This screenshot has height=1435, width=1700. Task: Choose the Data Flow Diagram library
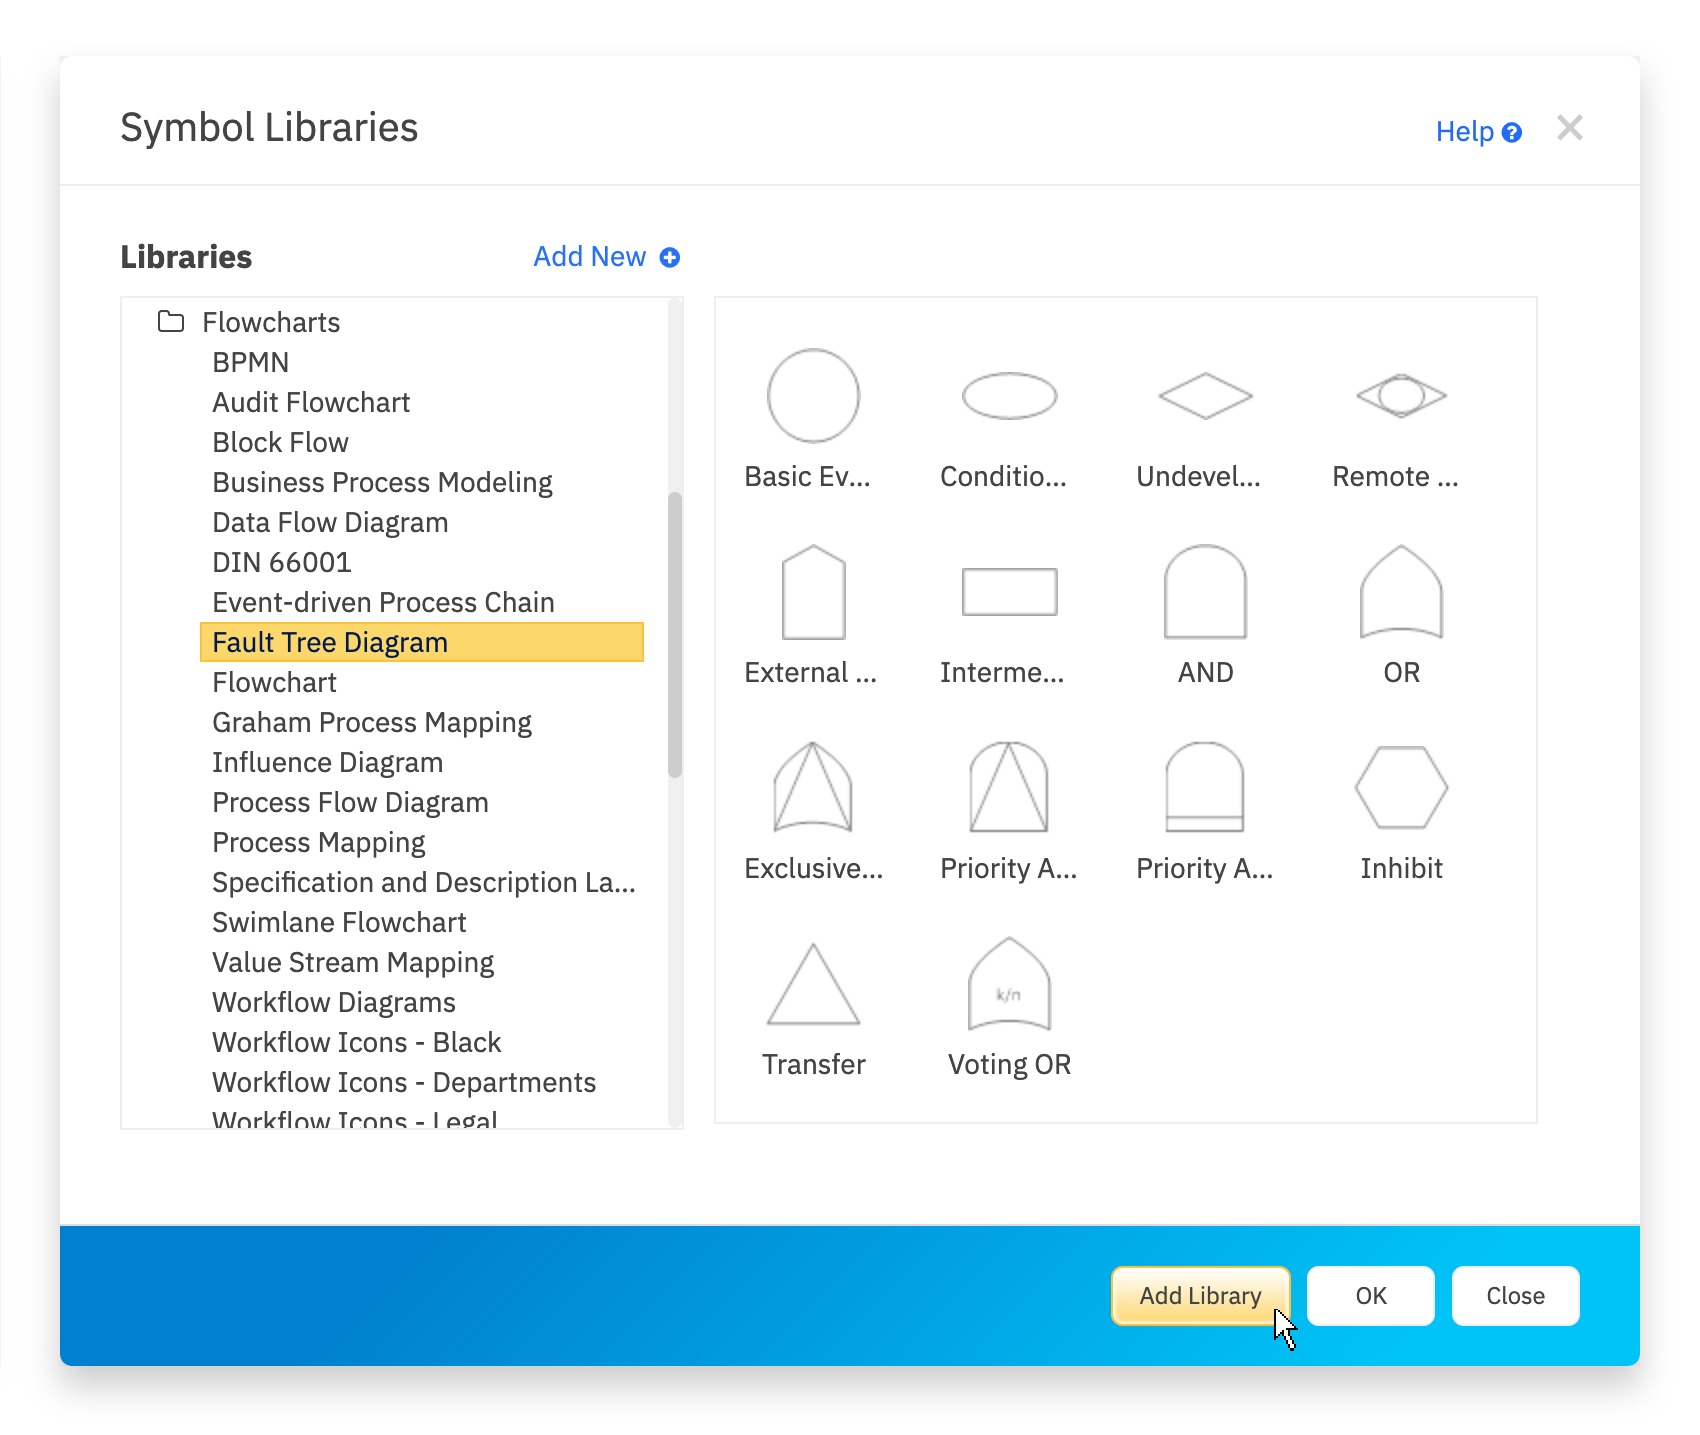[330, 522]
